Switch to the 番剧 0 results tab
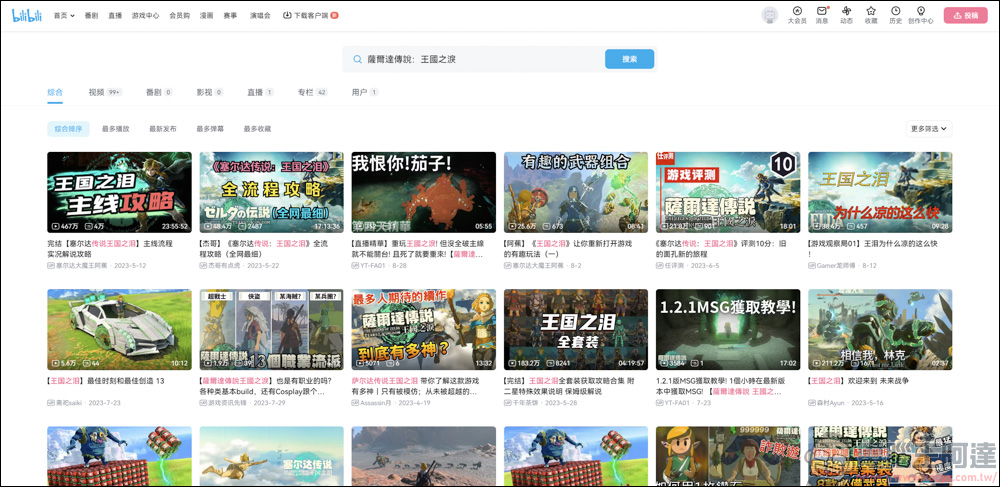The image size is (1000, 487). (x=159, y=92)
